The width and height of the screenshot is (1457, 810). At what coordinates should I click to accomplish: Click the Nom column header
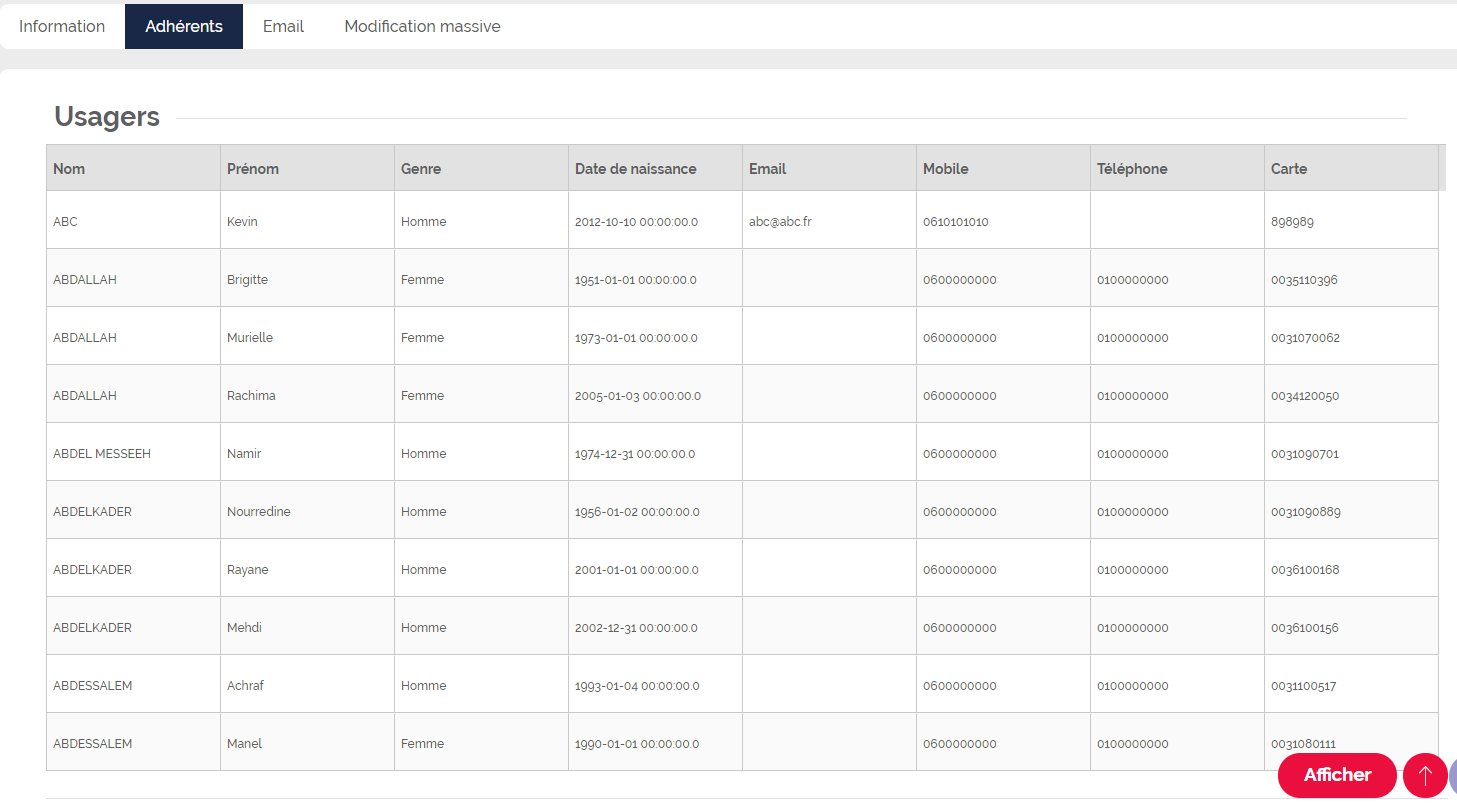(133, 168)
